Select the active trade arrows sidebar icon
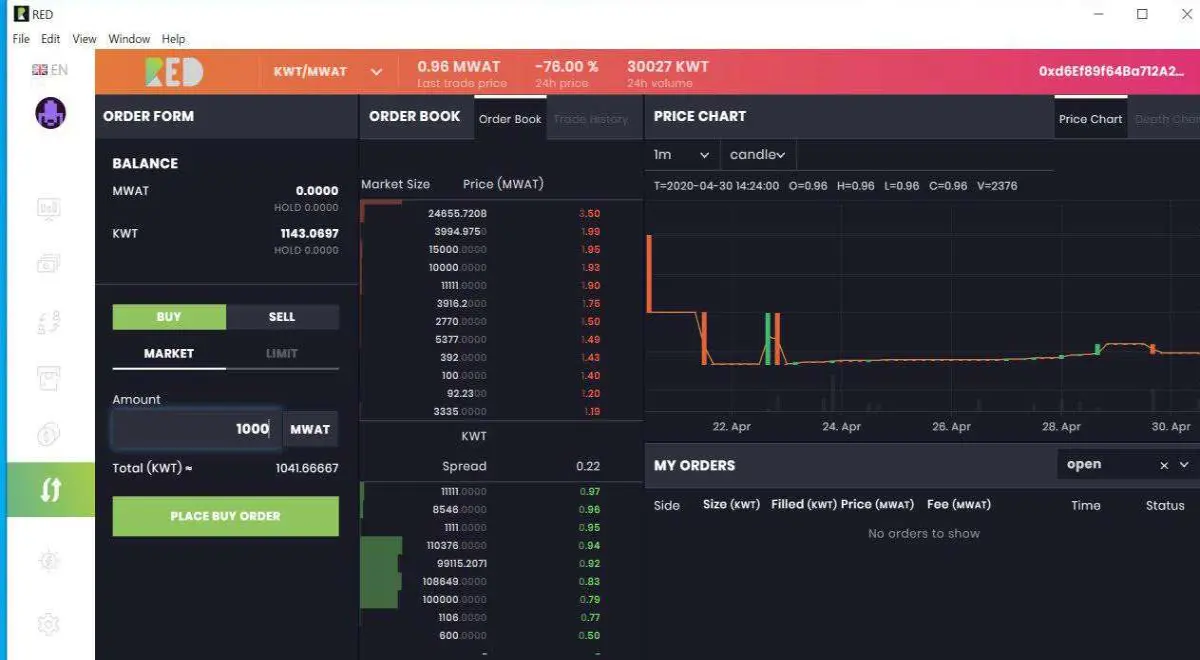 pyautogui.click(x=51, y=490)
